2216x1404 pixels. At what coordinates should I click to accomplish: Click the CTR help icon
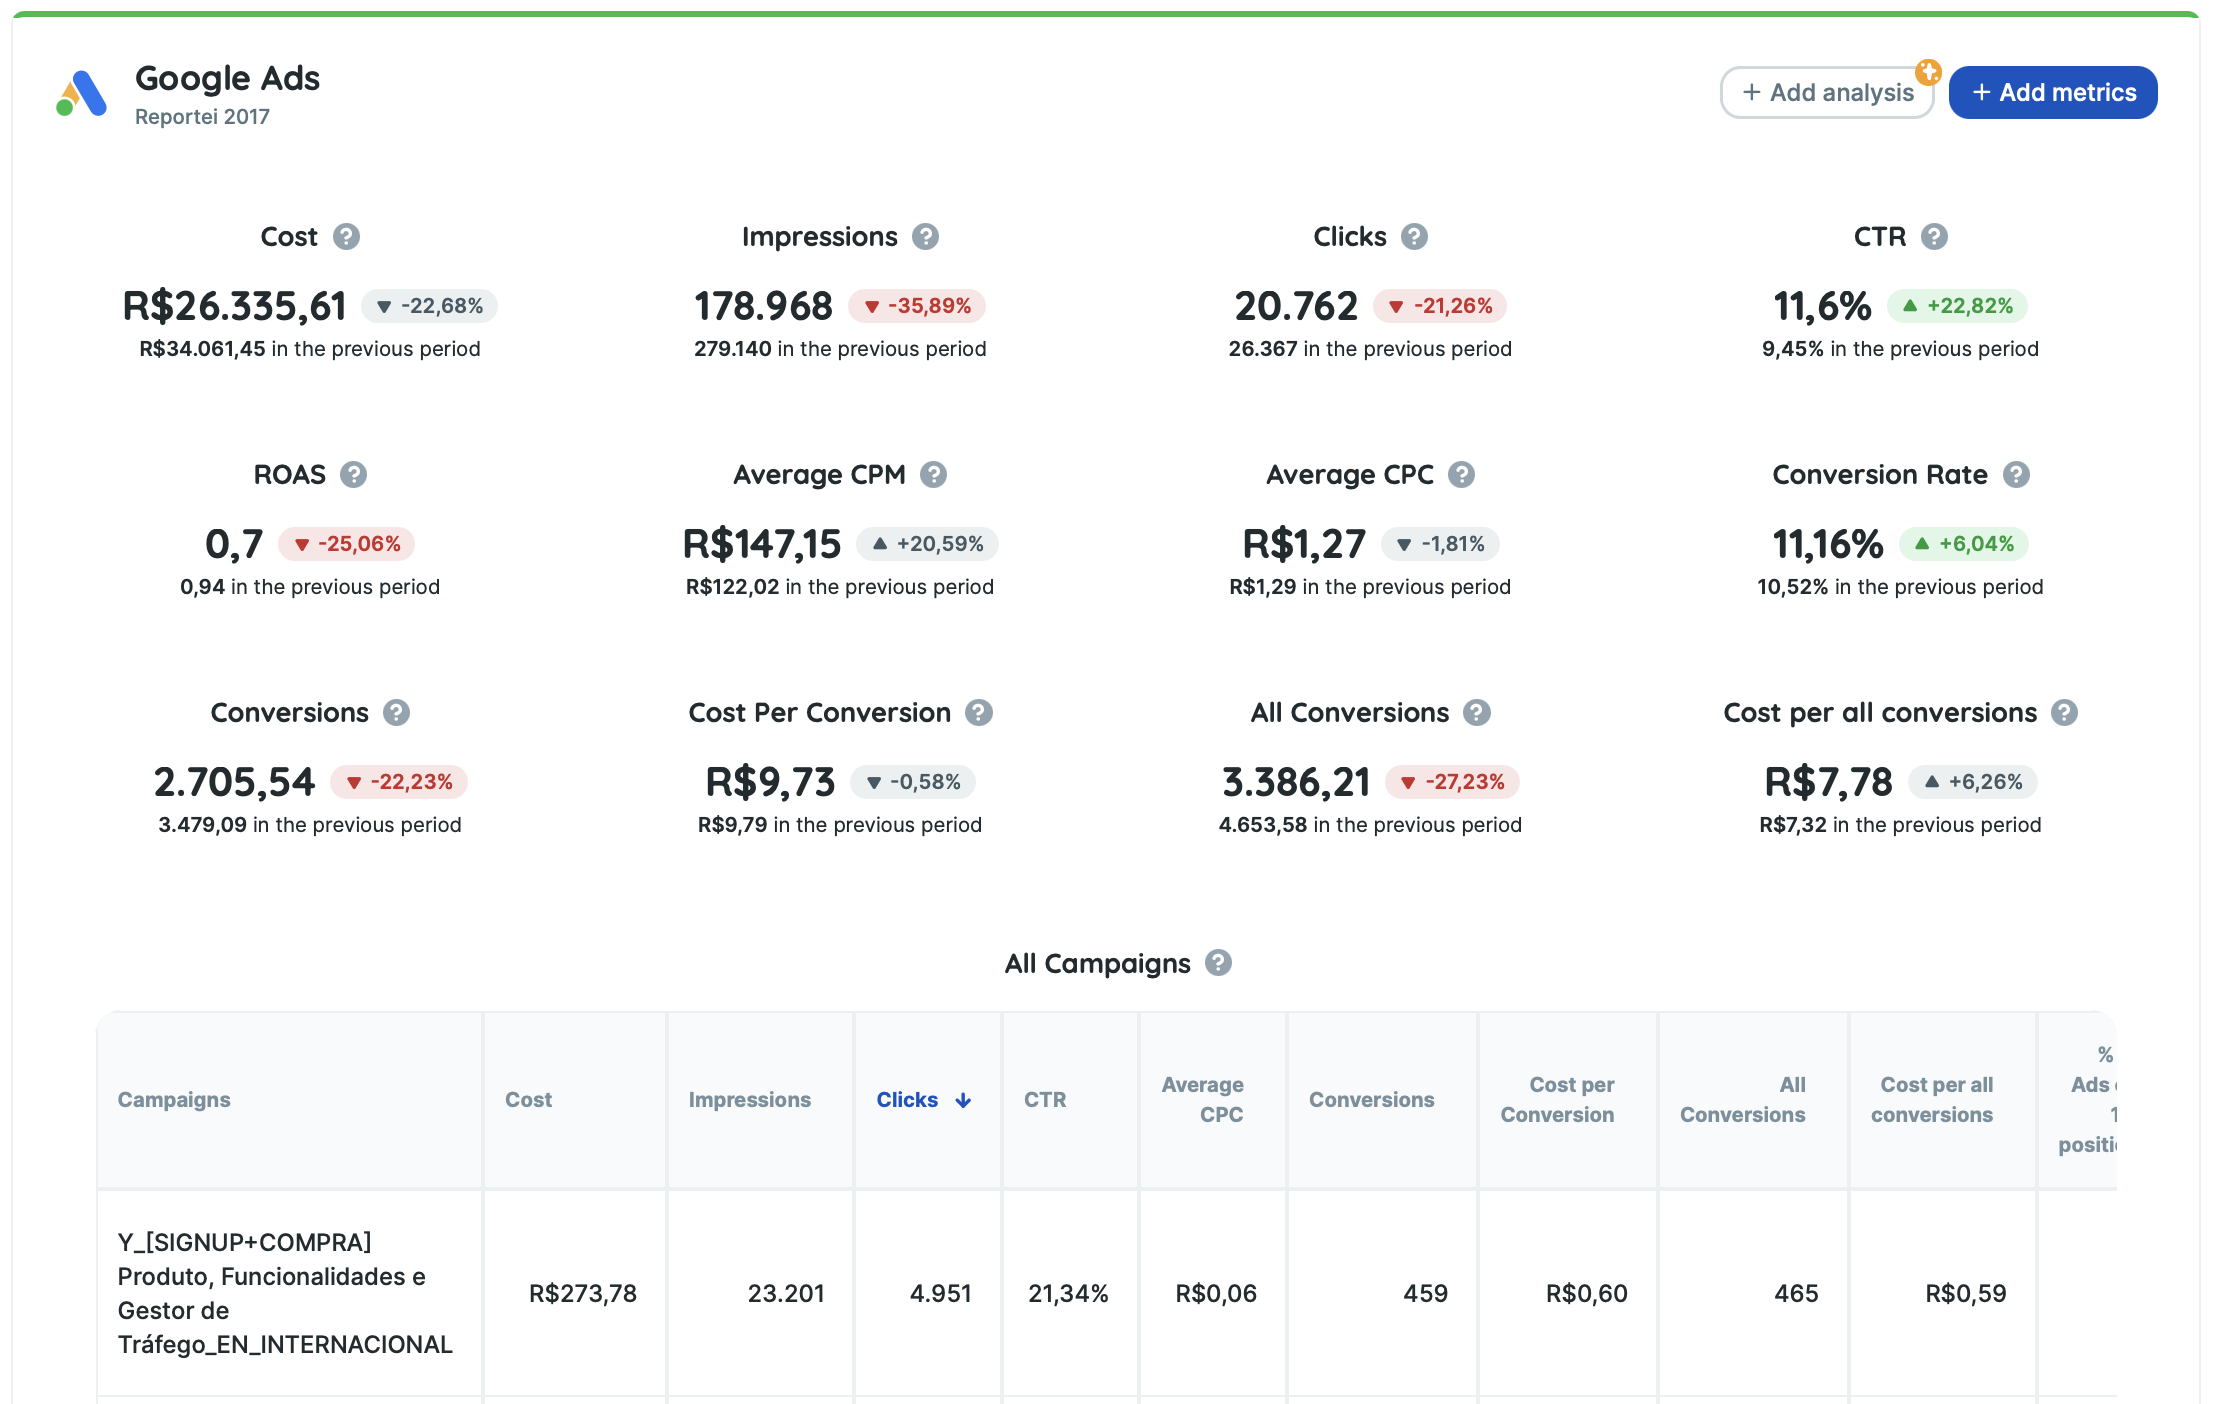point(1935,237)
